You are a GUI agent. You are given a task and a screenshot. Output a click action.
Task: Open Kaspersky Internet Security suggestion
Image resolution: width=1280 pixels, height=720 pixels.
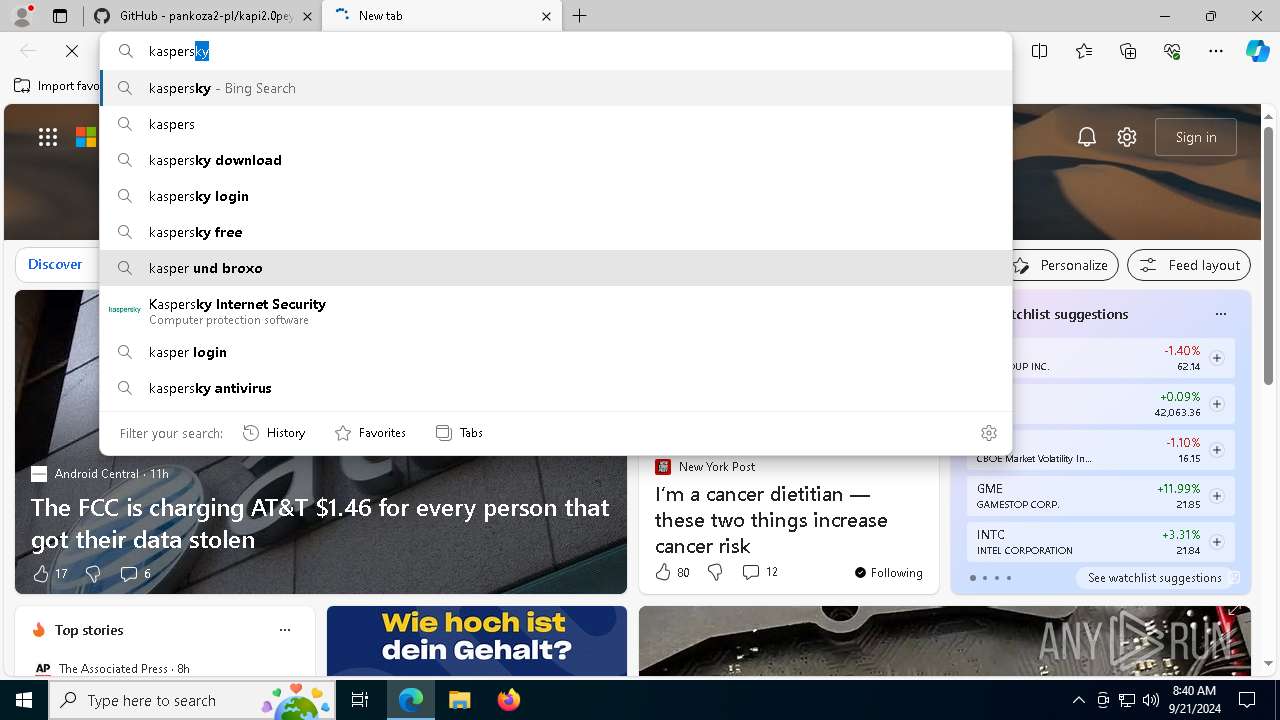click(x=556, y=311)
